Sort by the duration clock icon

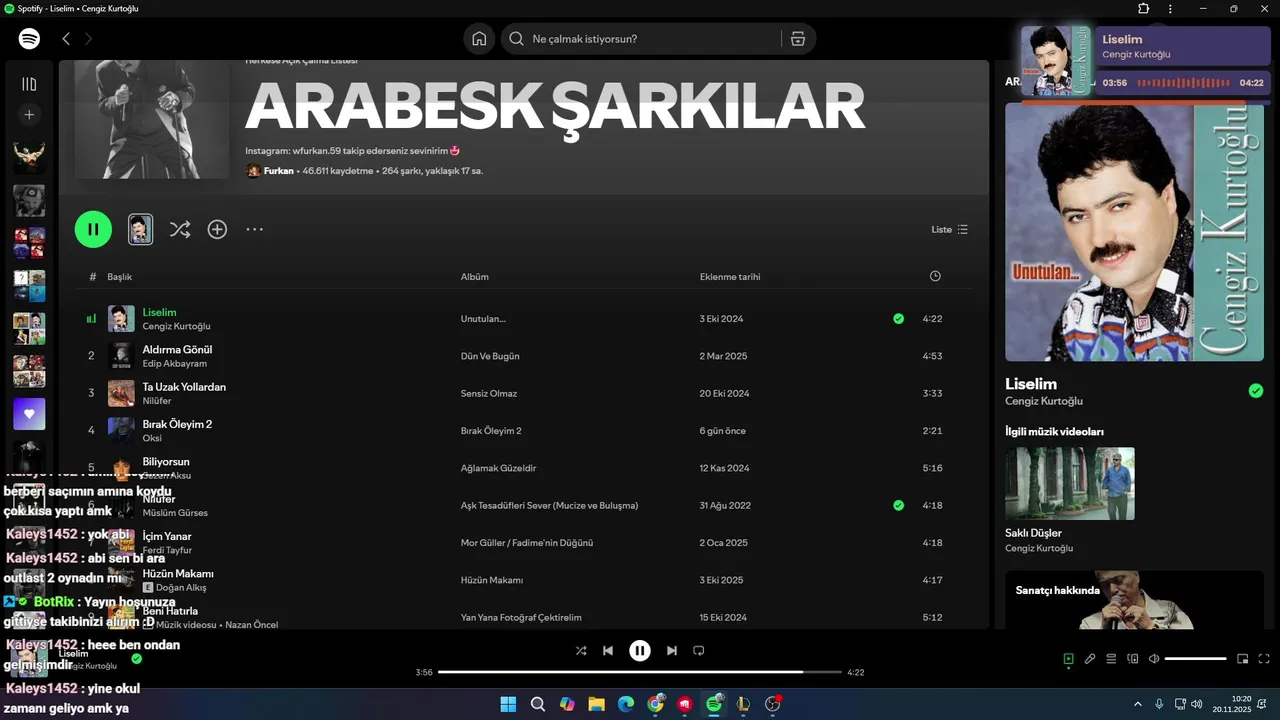[x=935, y=276]
